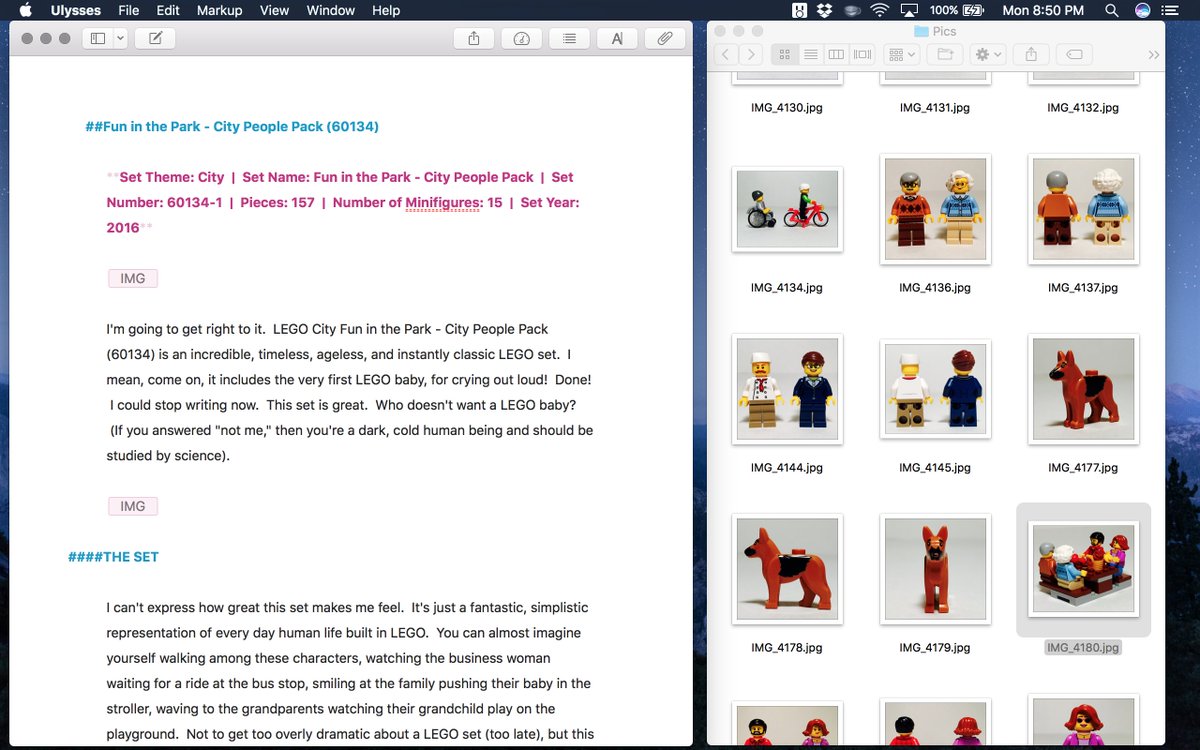Expand Finder toolbar overflow chevrons
This screenshot has width=1200, height=750.
click(x=1154, y=55)
